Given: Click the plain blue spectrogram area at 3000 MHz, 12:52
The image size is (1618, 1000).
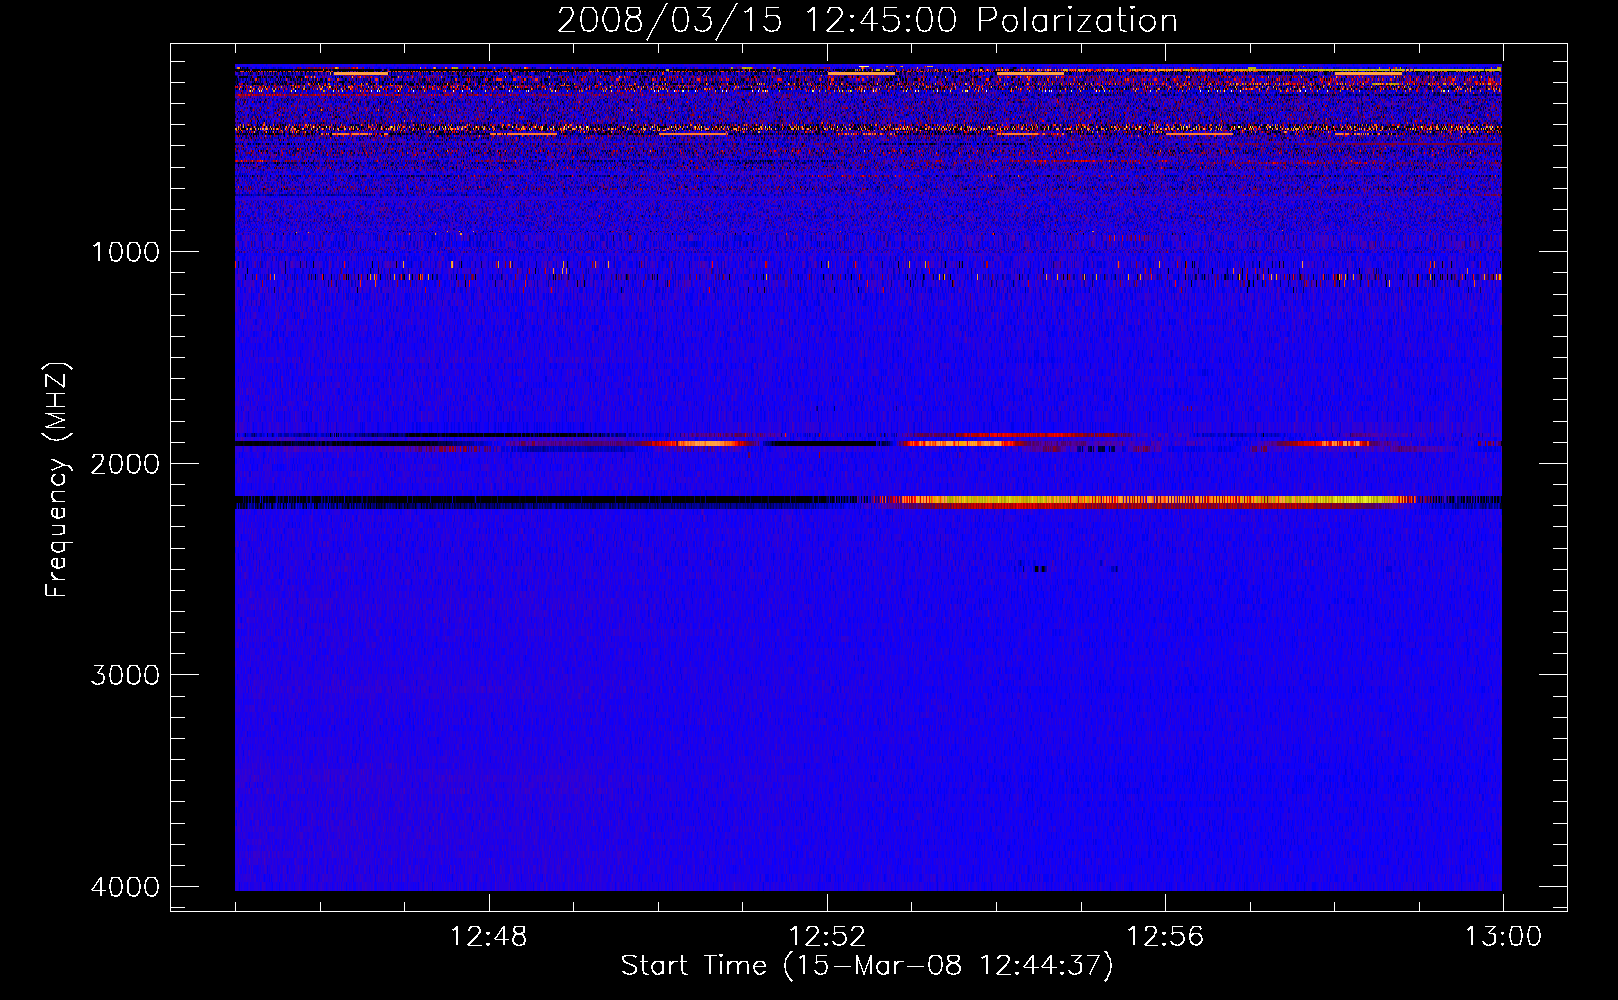Looking at the screenshot, I should coord(827,675).
